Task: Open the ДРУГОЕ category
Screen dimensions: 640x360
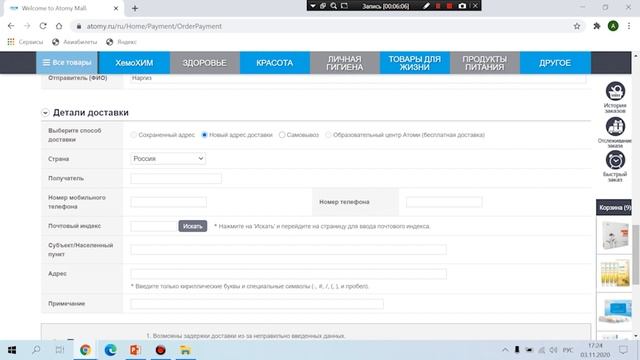Action: pos(555,63)
